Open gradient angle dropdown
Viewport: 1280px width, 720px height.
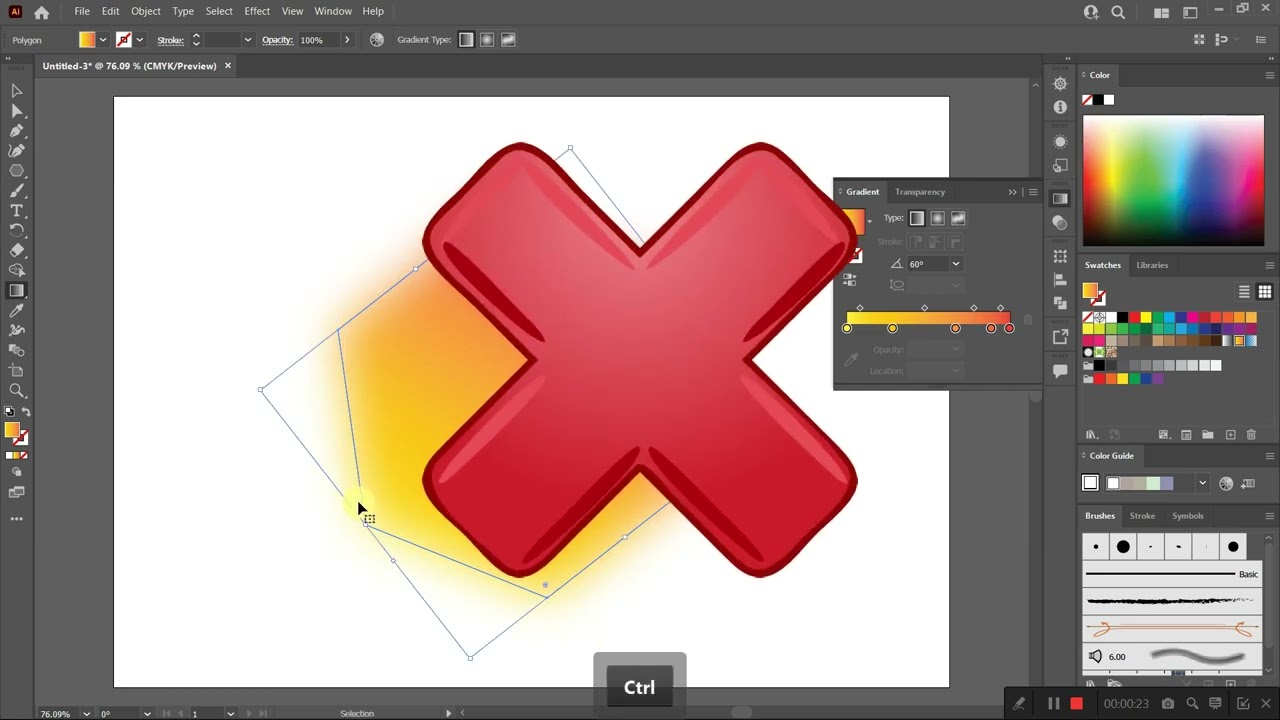(955, 264)
